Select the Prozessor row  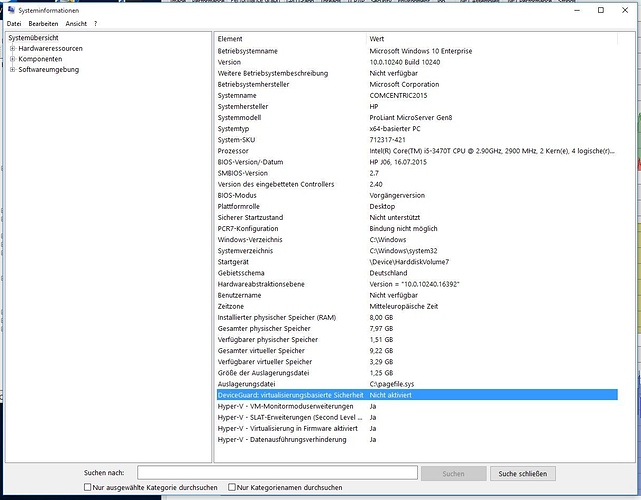click(417, 151)
